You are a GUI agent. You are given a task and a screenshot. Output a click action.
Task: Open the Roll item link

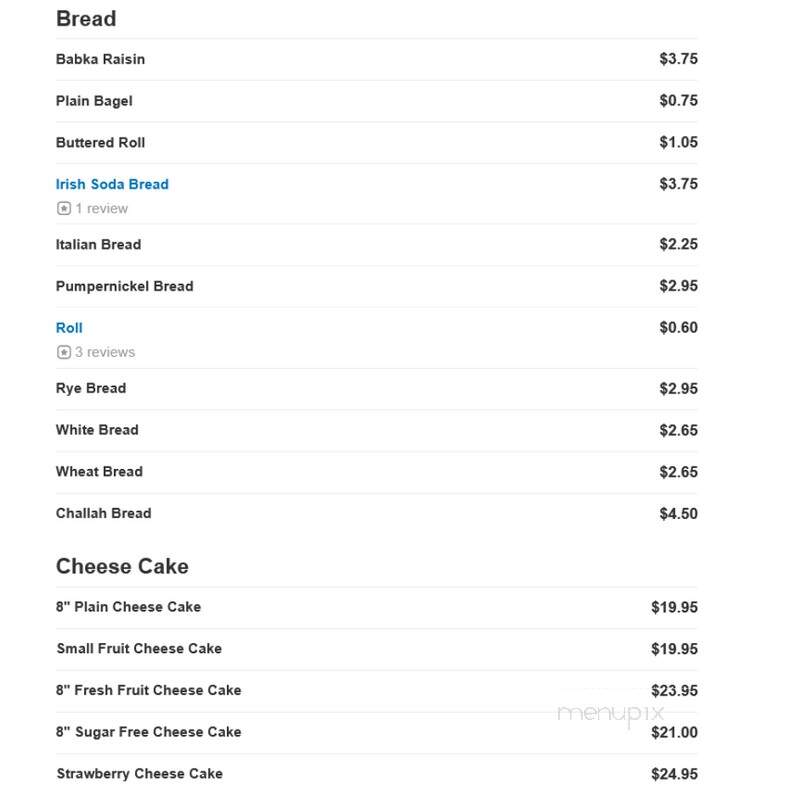[69, 328]
